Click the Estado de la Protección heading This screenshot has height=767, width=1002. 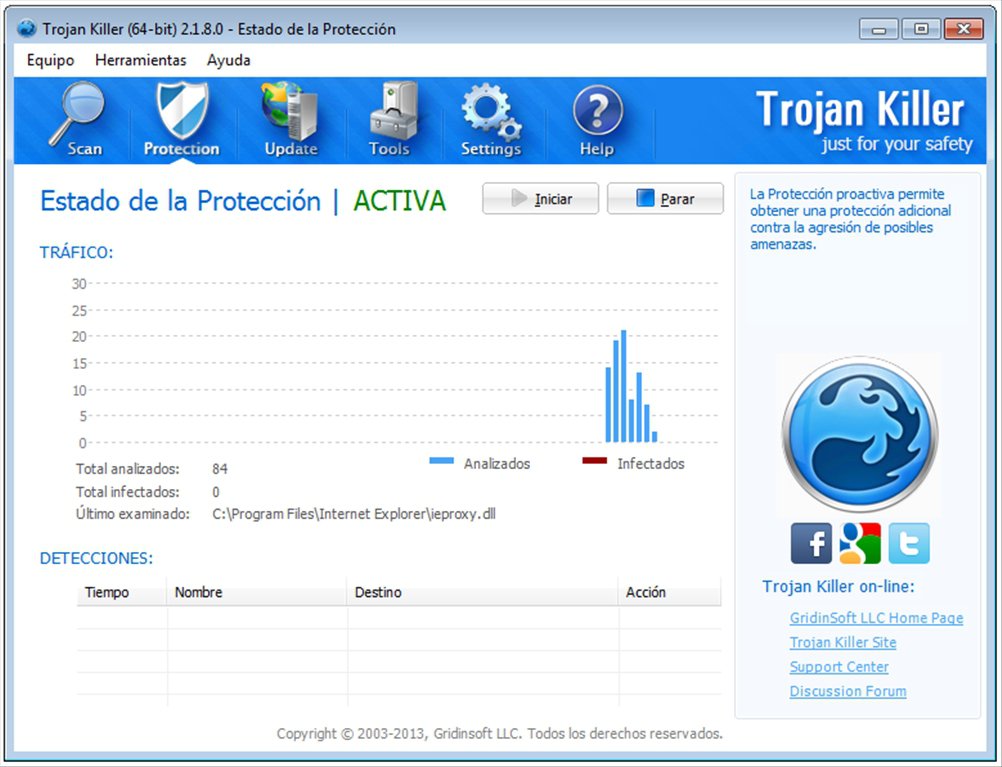pyautogui.click(x=180, y=201)
